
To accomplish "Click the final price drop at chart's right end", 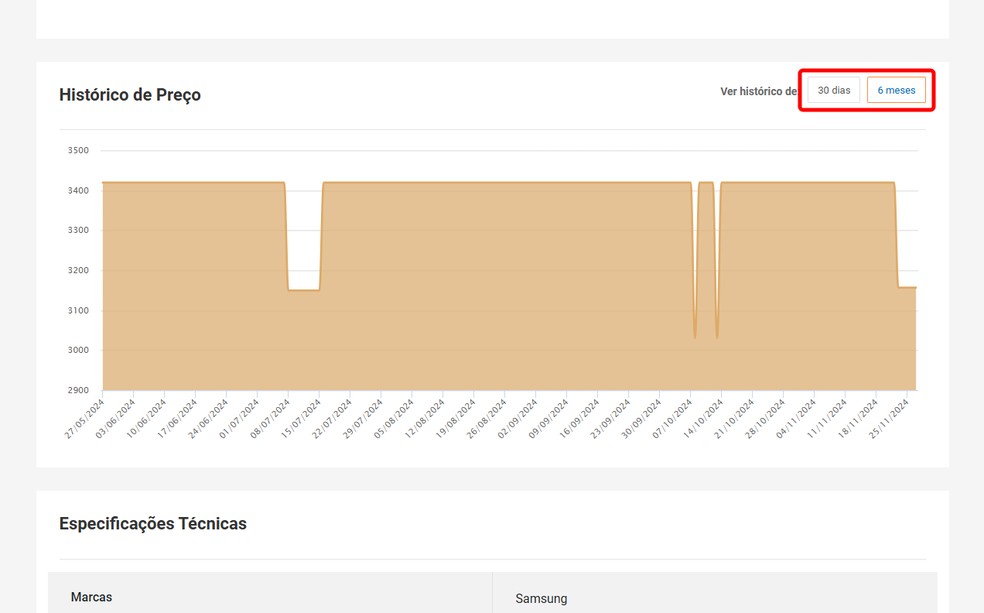I will tap(907, 287).
